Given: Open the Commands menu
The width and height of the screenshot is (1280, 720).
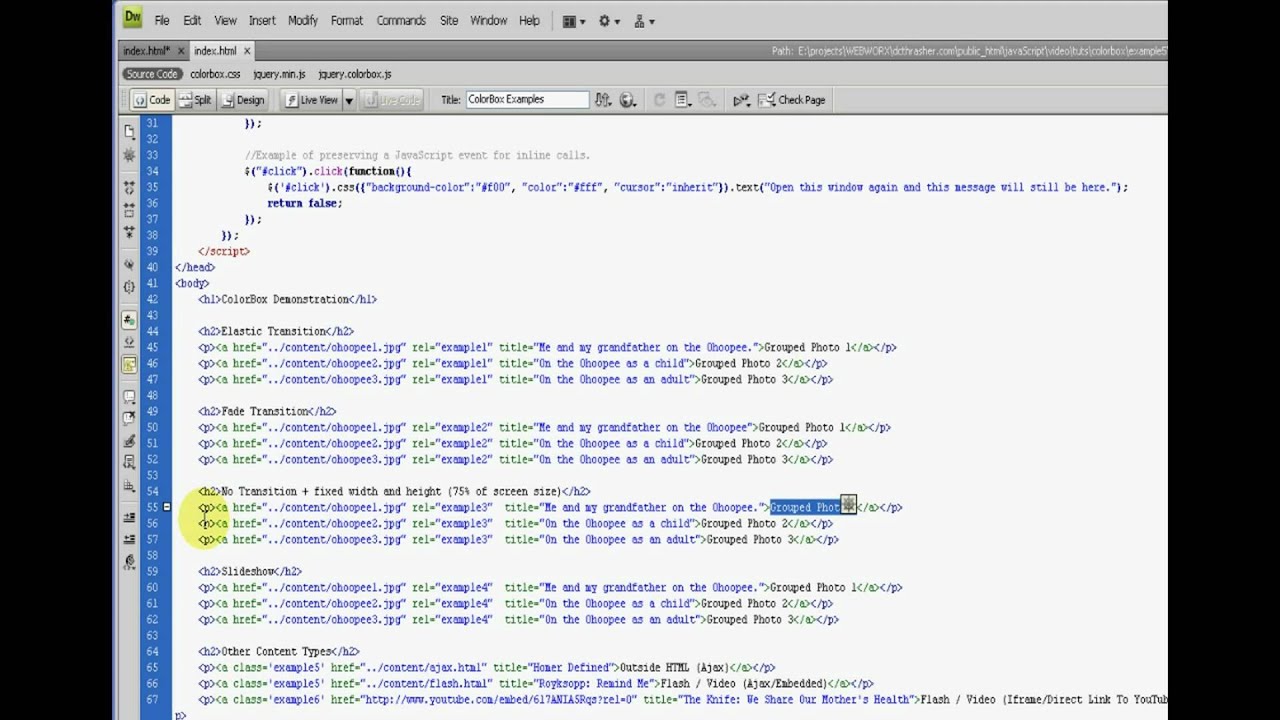Looking at the screenshot, I should coord(401,20).
